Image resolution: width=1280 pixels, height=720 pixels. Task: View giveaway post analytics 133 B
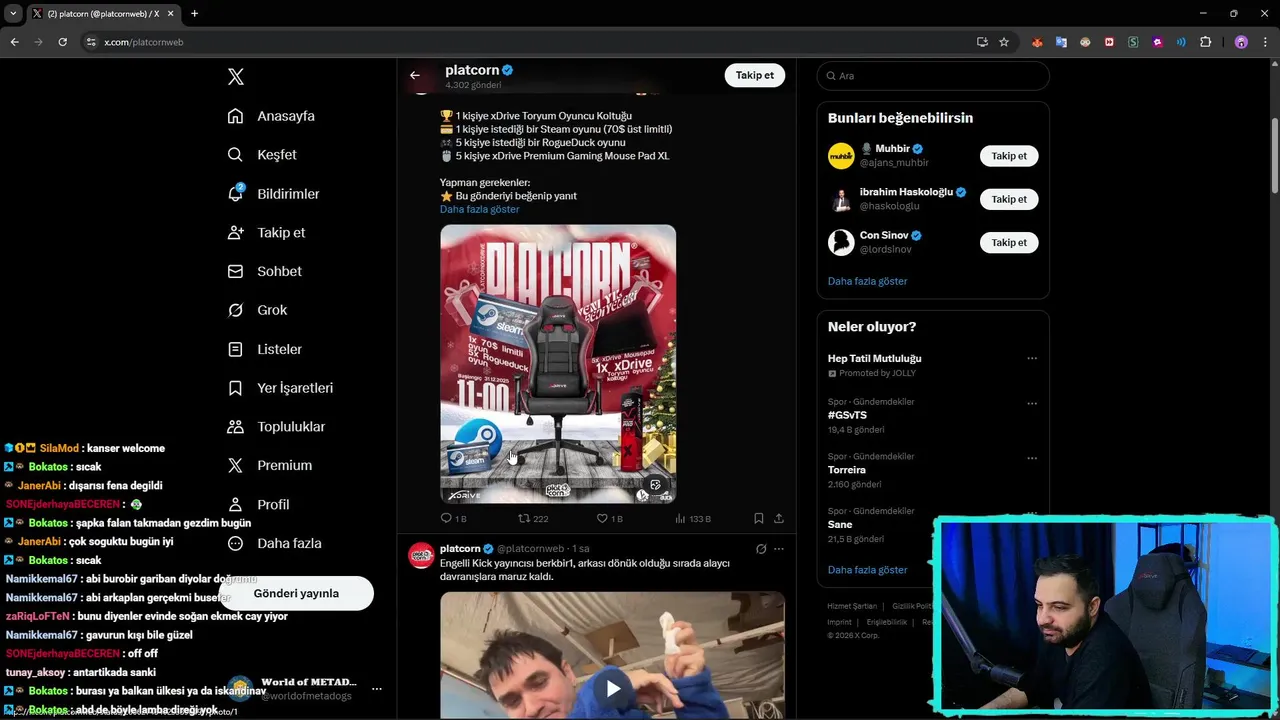(x=693, y=518)
